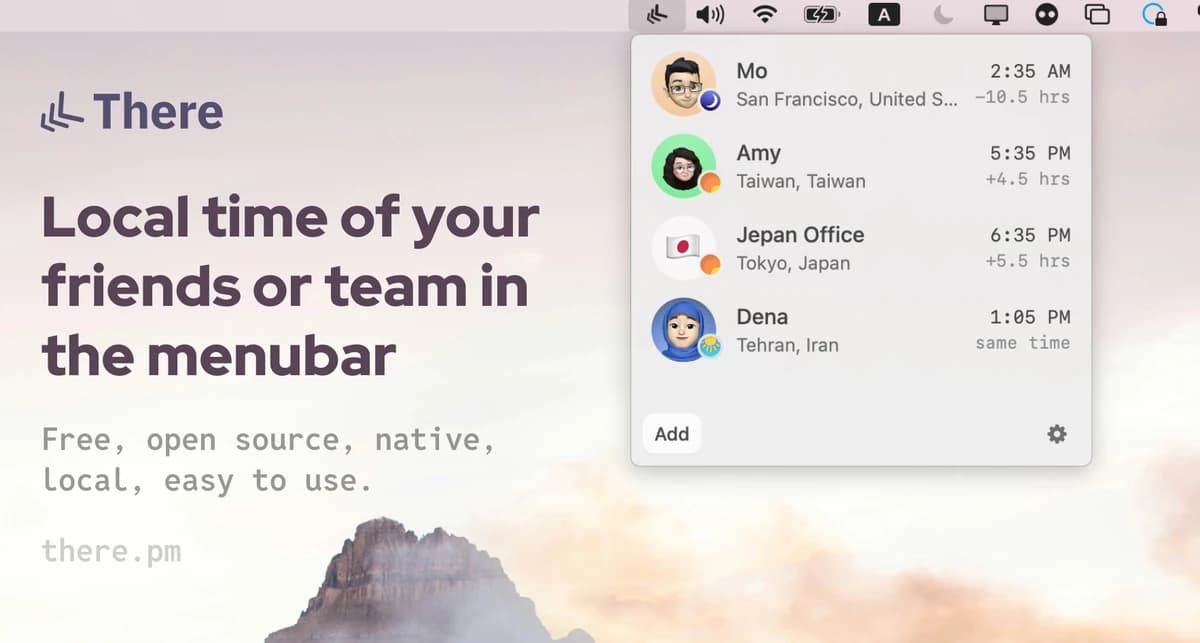Select the Amy Taiwan row
Screen dimensions: 1200x643
pos(860,166)
